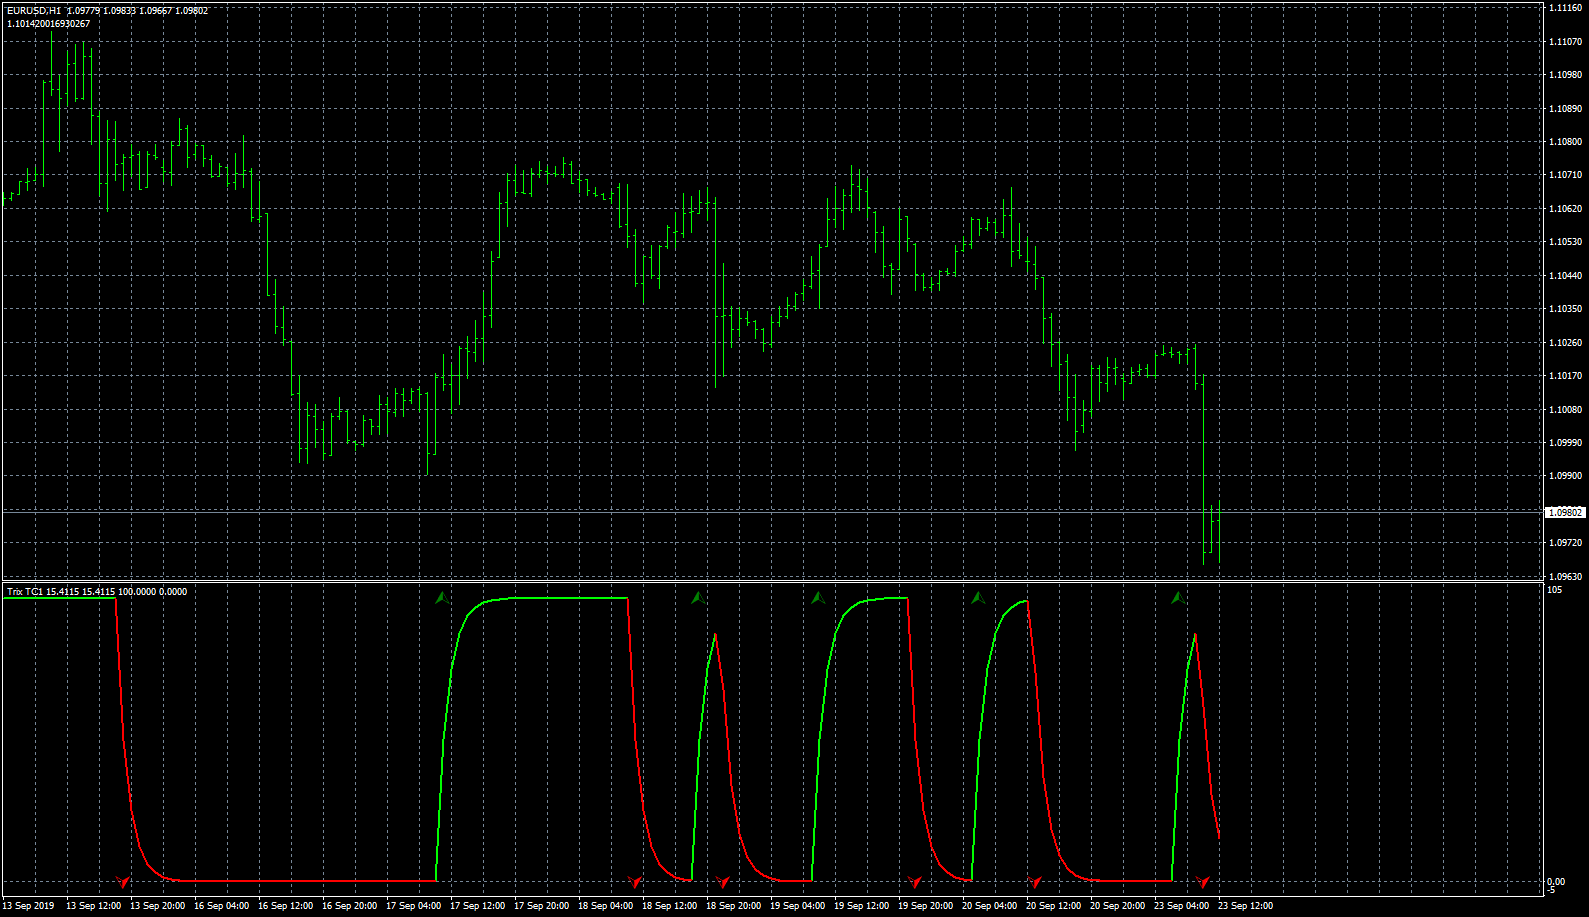Click the 1.09720 price axis label
Screen dimensions: 1589x917
(1565, 543)
